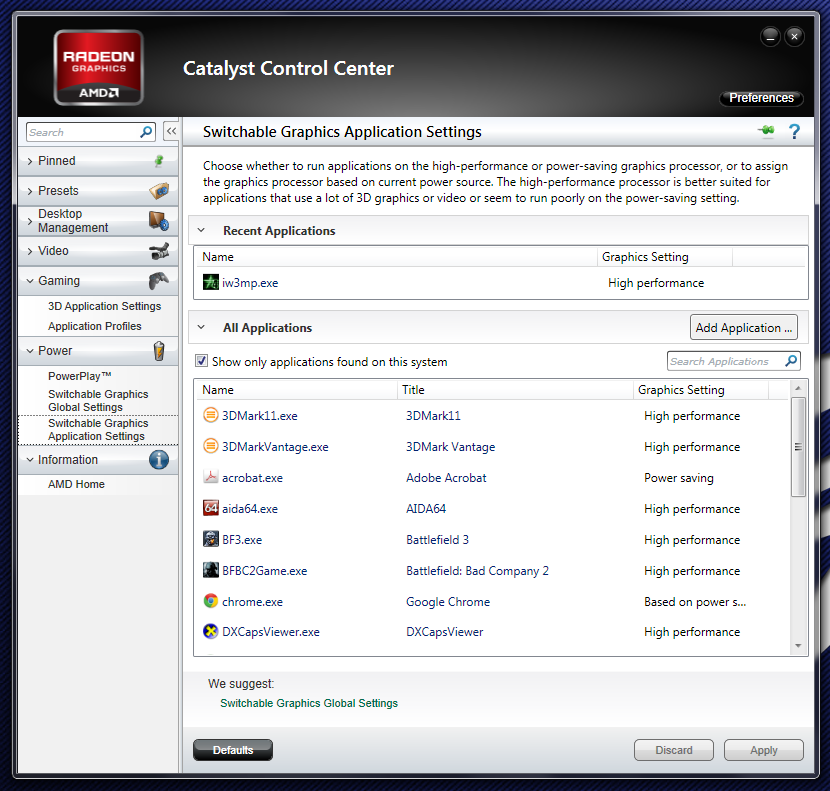Change chrome.exe Based on power setting
Viewport: 830px width, 791px height.
click(x=694, y=601)
